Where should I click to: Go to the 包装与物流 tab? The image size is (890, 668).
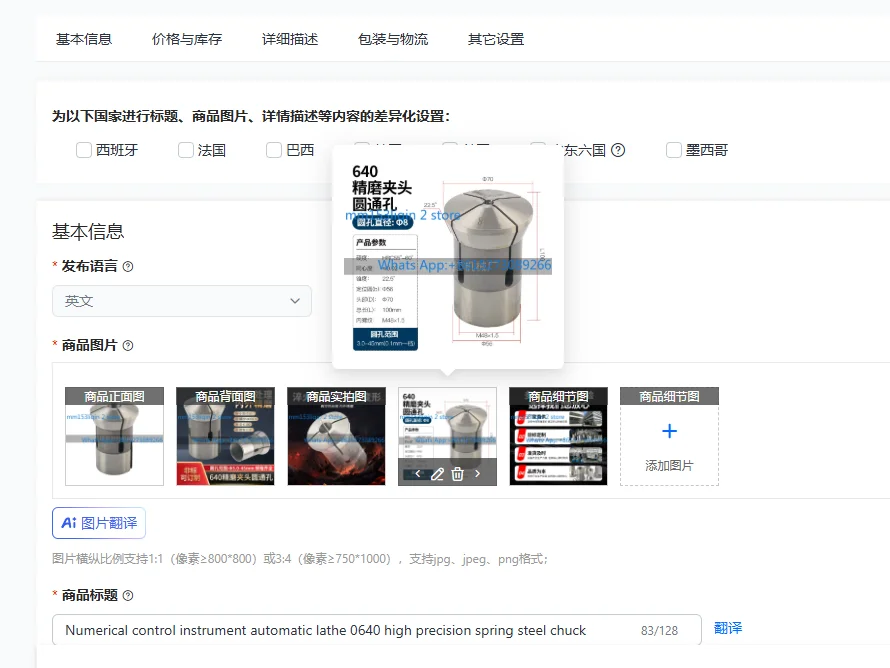pos(393,39)
